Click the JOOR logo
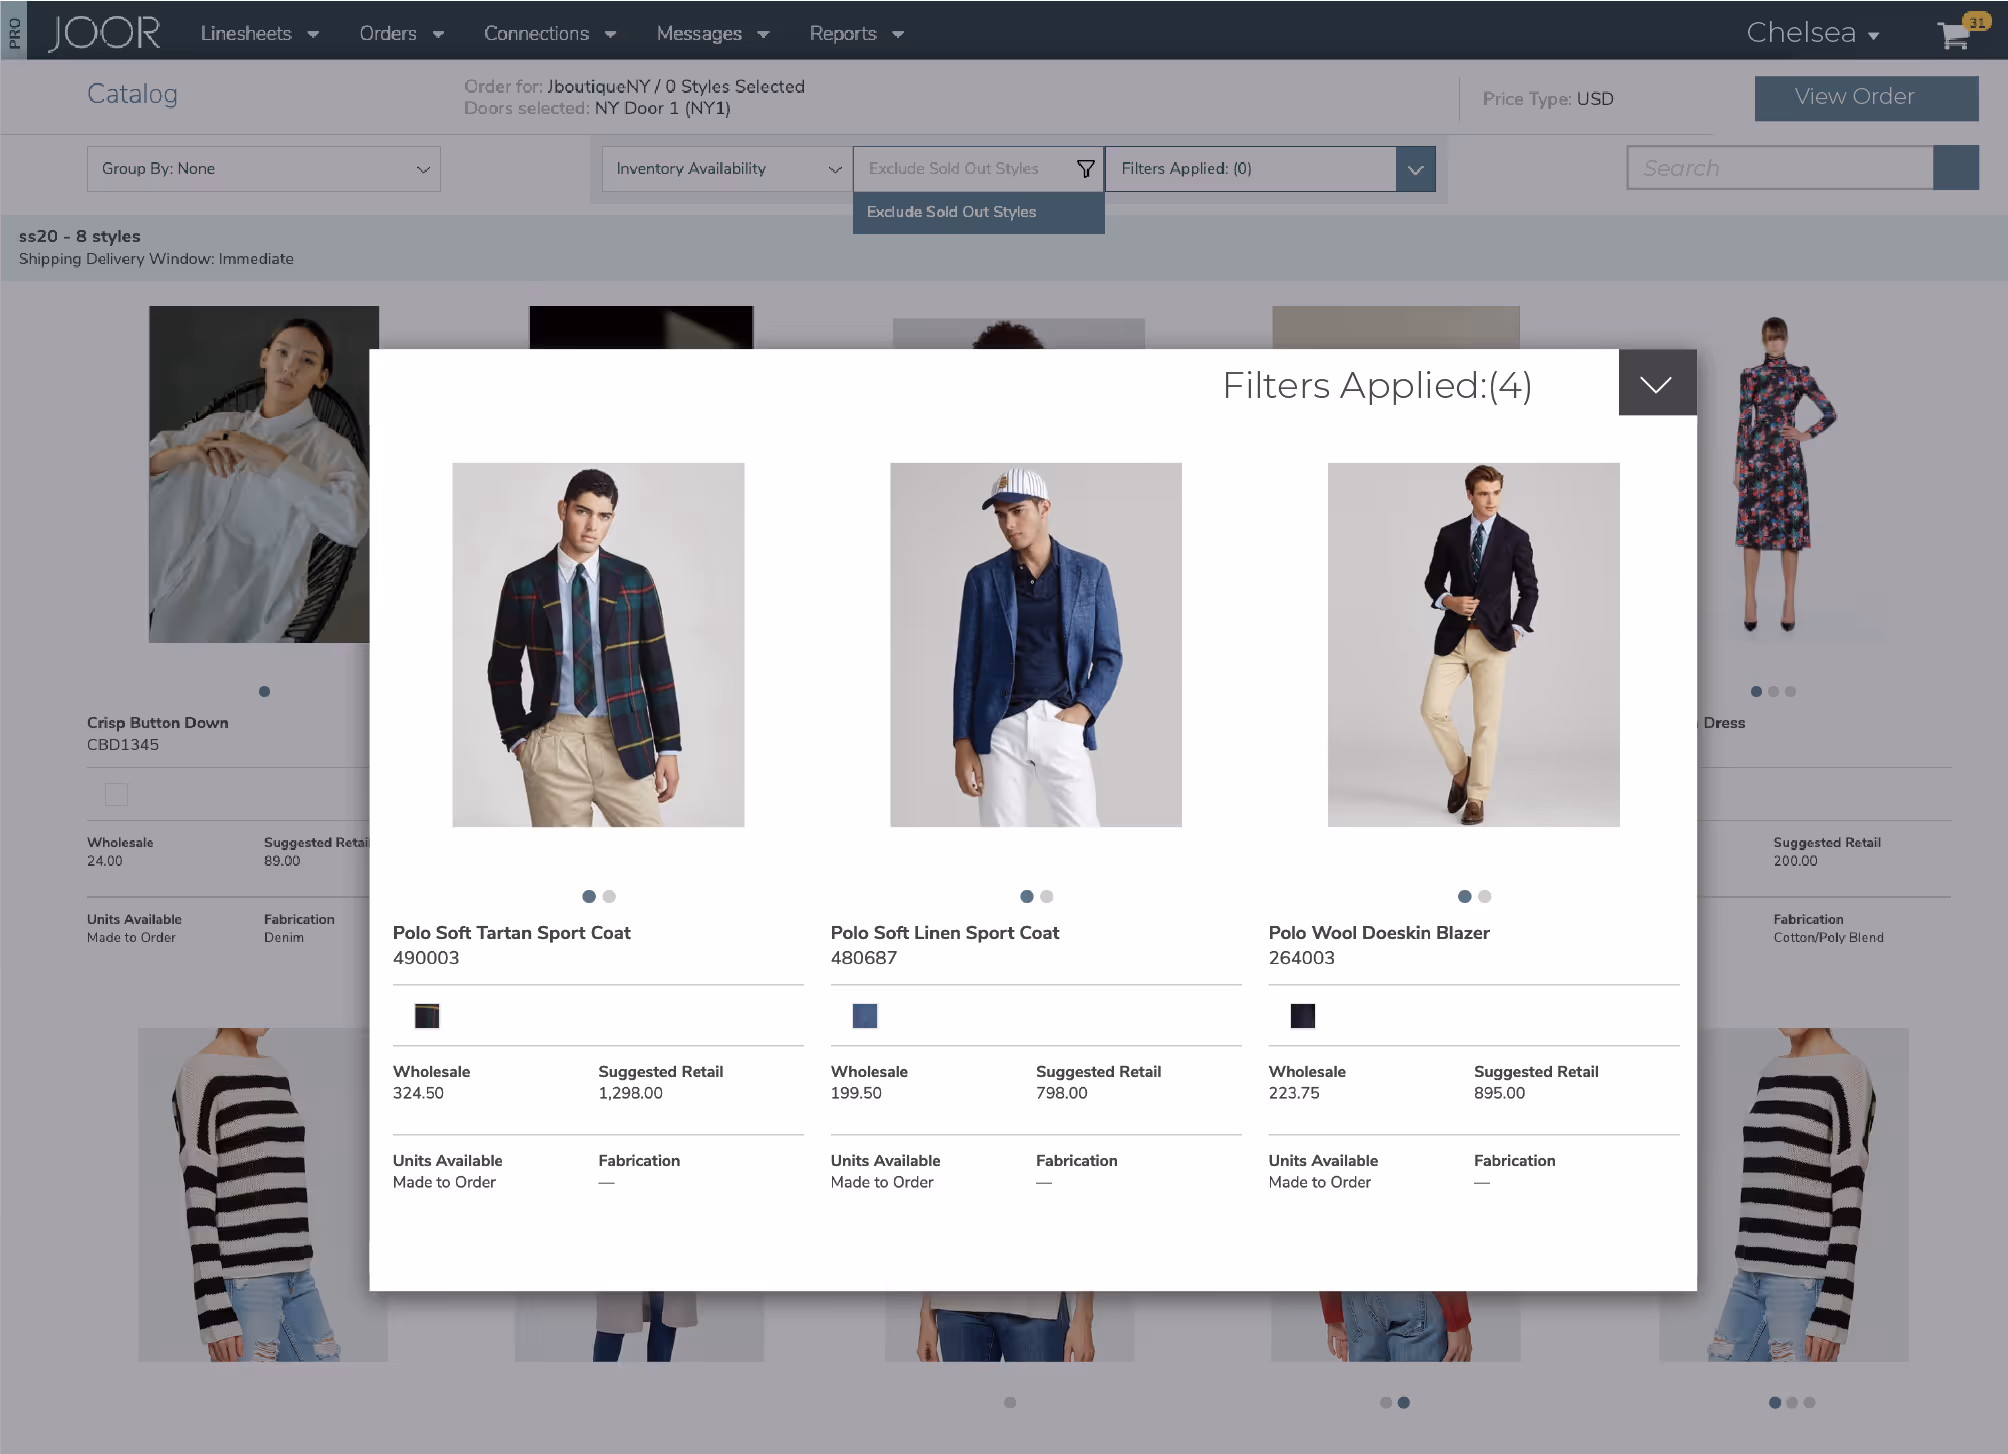The image size is (2008, 1454). (104, 33)
